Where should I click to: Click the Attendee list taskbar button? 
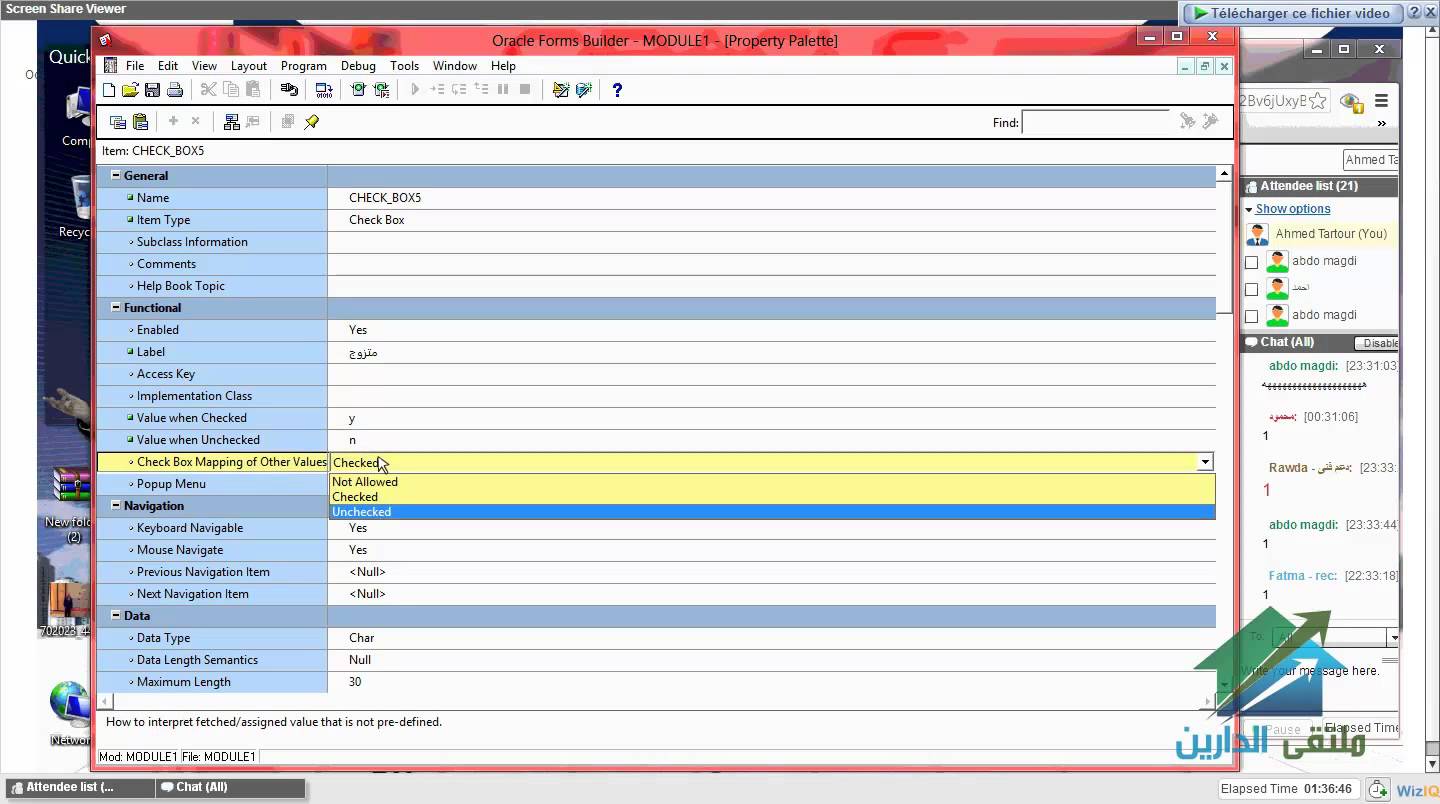click(80, 788)
